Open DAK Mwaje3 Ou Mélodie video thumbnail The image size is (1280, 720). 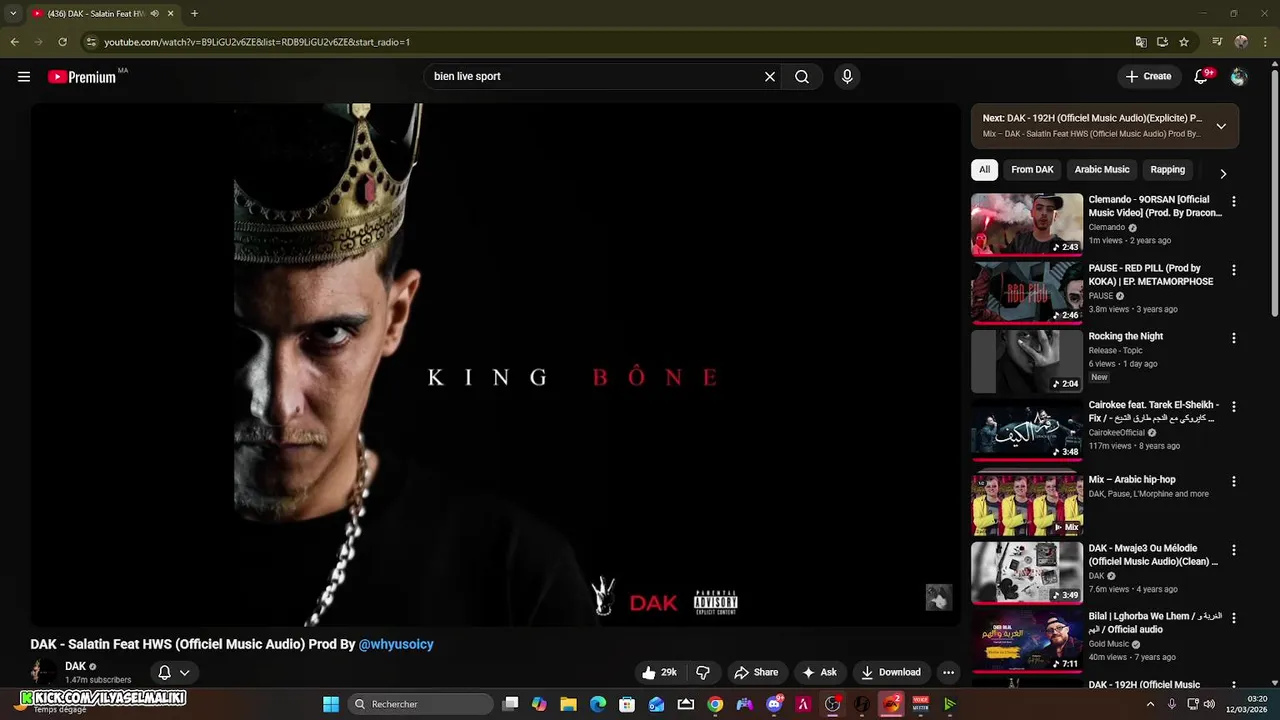tap(1027, 573)
